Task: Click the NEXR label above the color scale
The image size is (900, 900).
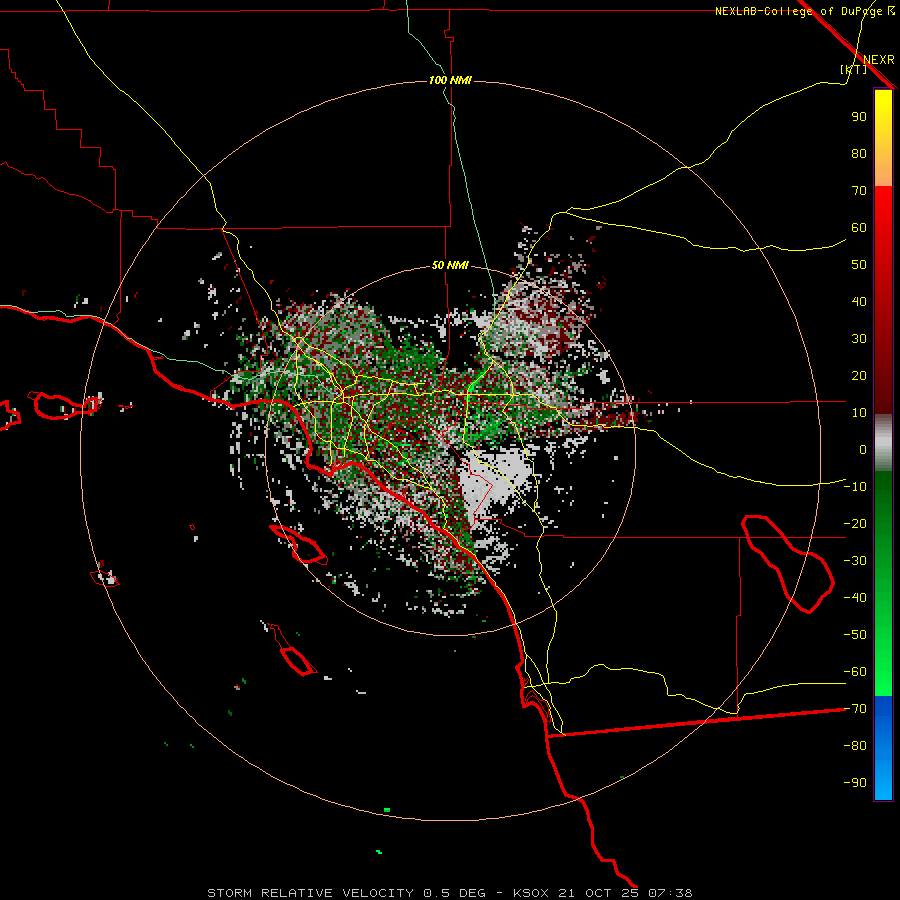Action: coord(879,60)
